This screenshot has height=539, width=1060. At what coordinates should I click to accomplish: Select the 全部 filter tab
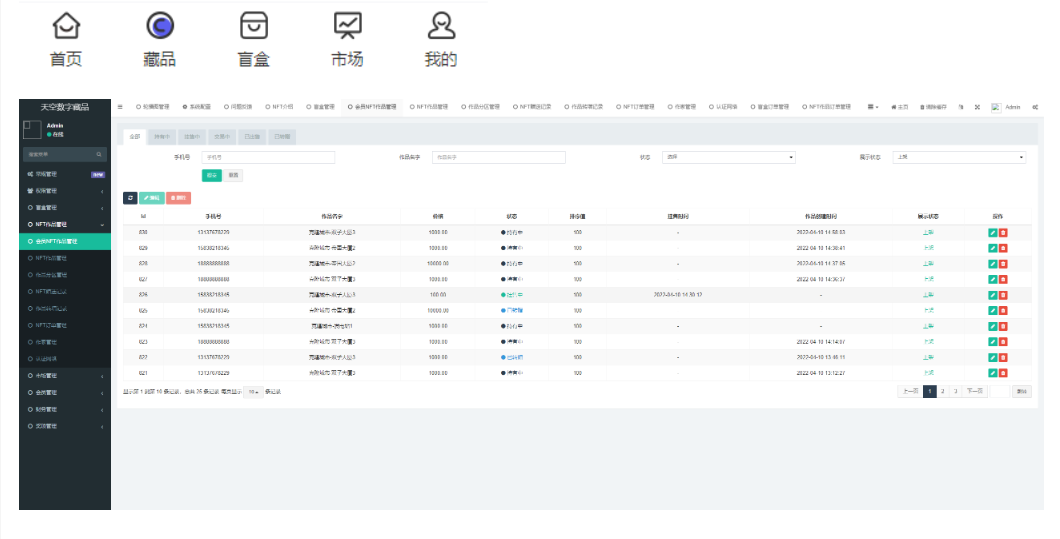coord(135,137)
